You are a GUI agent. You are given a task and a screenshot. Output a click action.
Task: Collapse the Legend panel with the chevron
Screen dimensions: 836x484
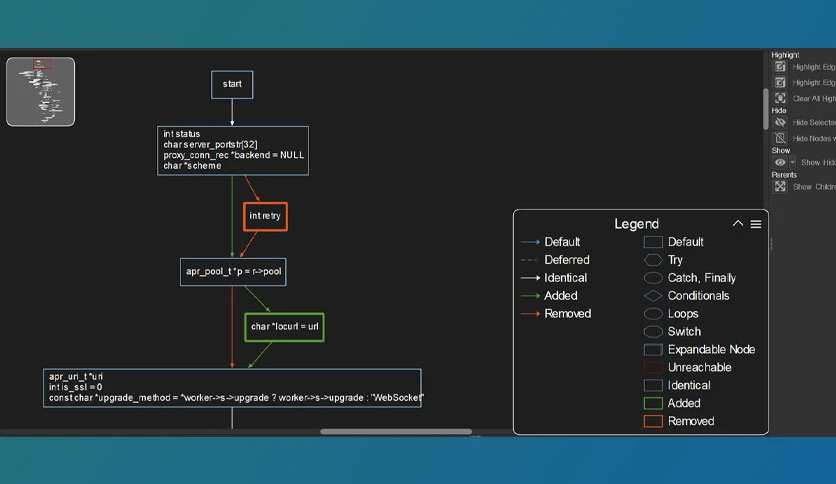(737, 224)
